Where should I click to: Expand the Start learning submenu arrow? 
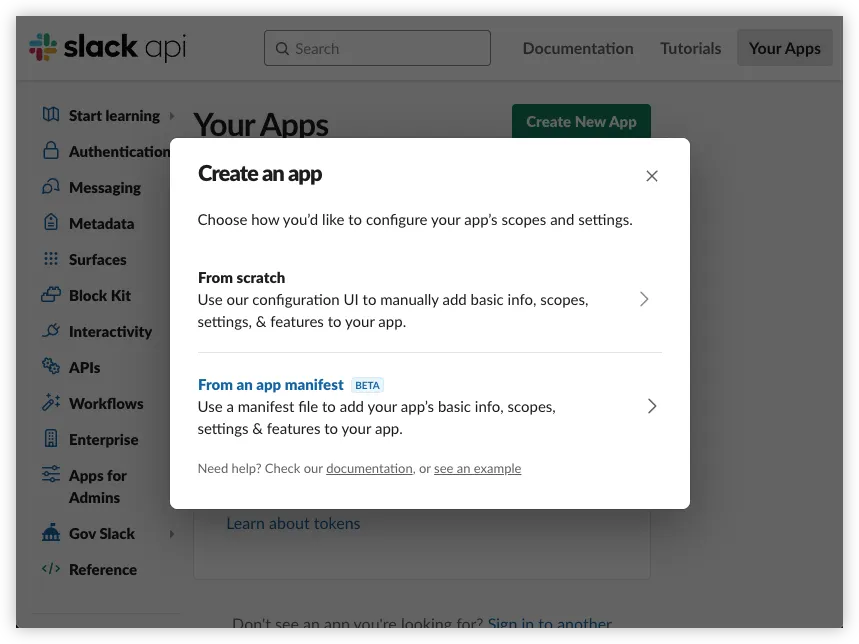click(x=172, y=116)
